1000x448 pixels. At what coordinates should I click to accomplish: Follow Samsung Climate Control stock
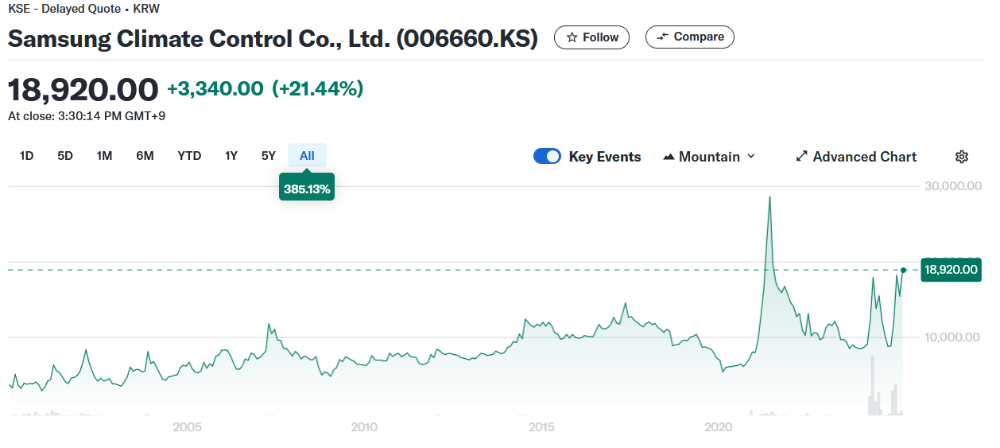coord(592,37)
